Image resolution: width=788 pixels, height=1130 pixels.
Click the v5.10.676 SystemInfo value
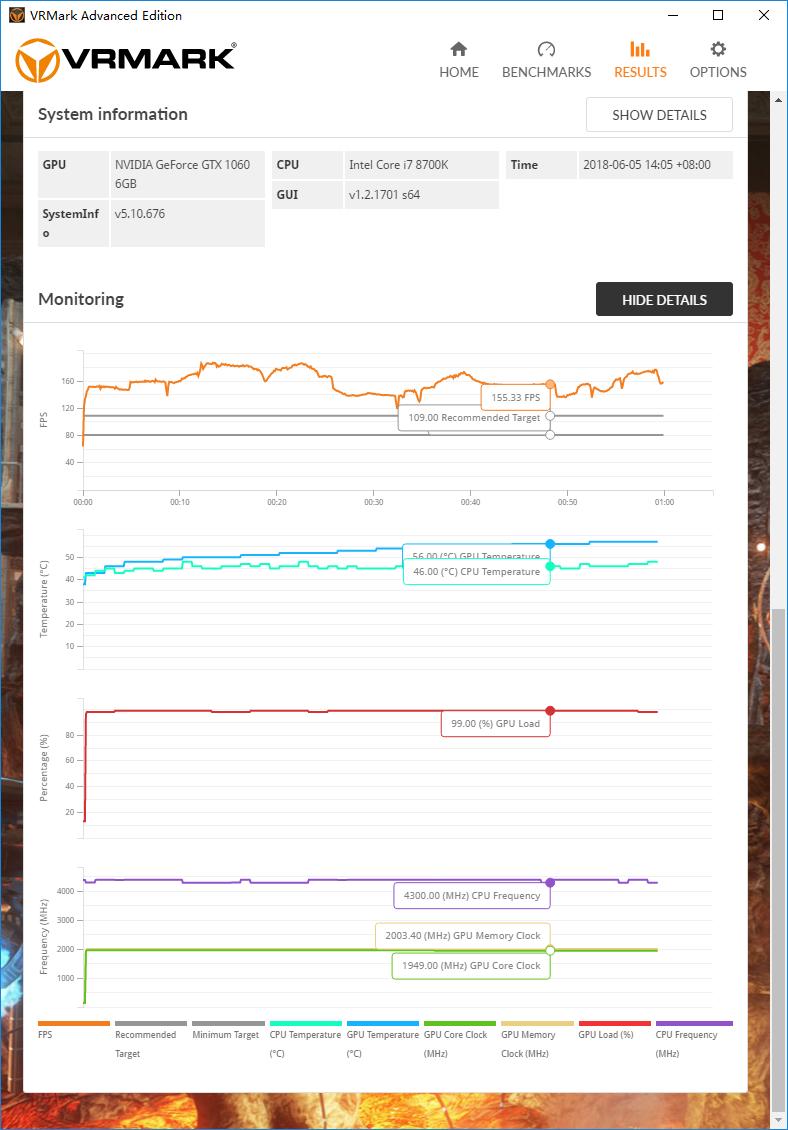[x=187, y=223]
